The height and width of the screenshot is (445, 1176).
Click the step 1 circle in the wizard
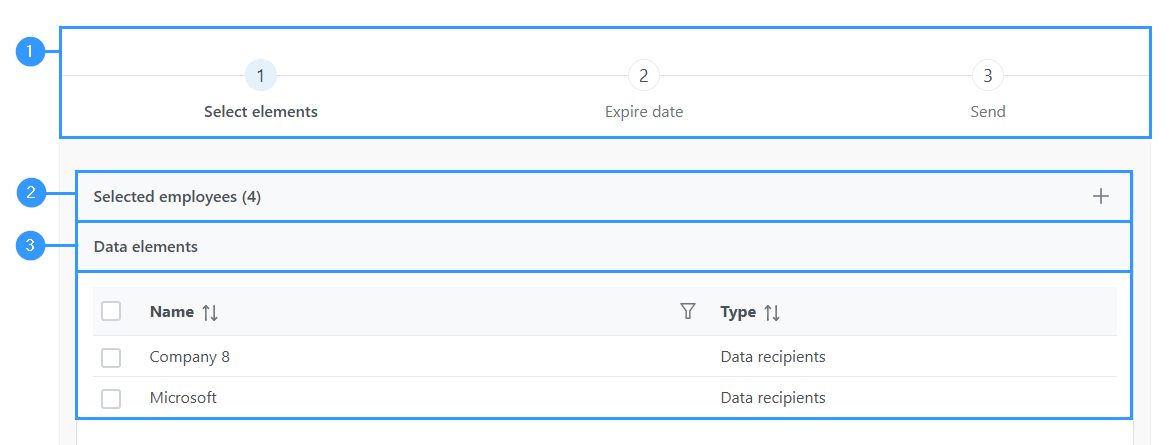pyautogui.click(x=261, y=75)
